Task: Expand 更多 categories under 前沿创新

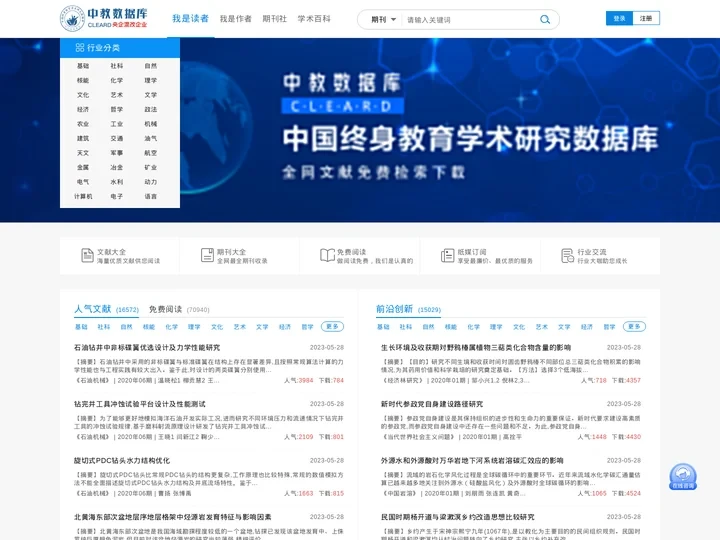Action: pos(634,326)
